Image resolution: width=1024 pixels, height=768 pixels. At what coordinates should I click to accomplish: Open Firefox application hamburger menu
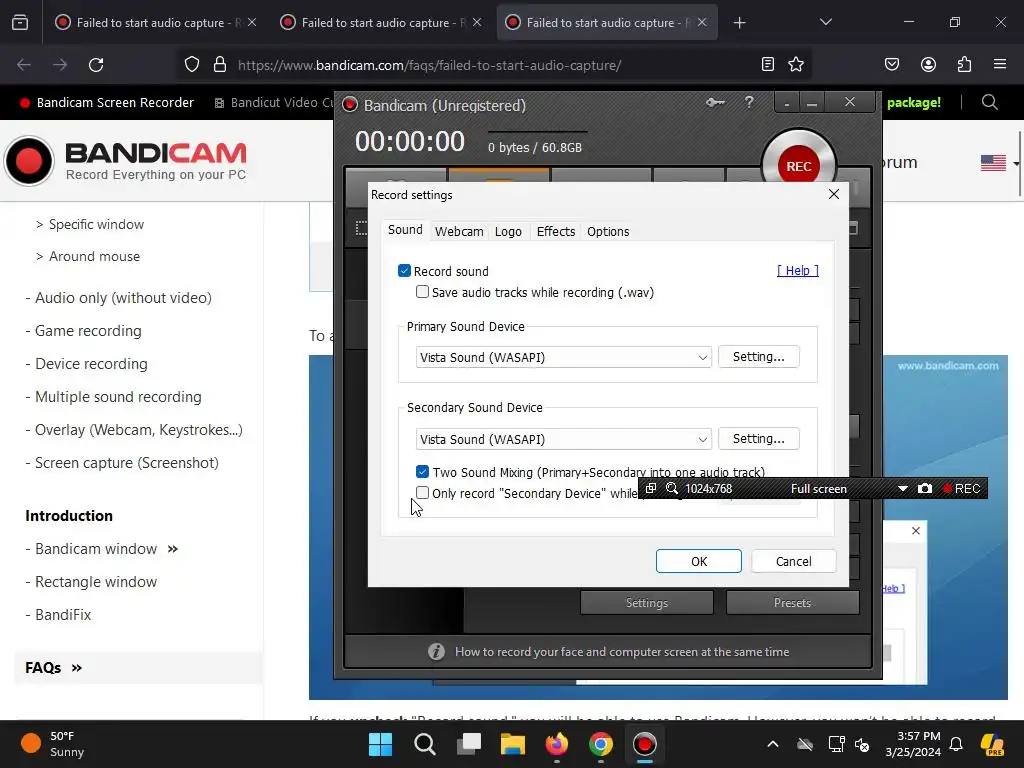[x=1000, y=64]
